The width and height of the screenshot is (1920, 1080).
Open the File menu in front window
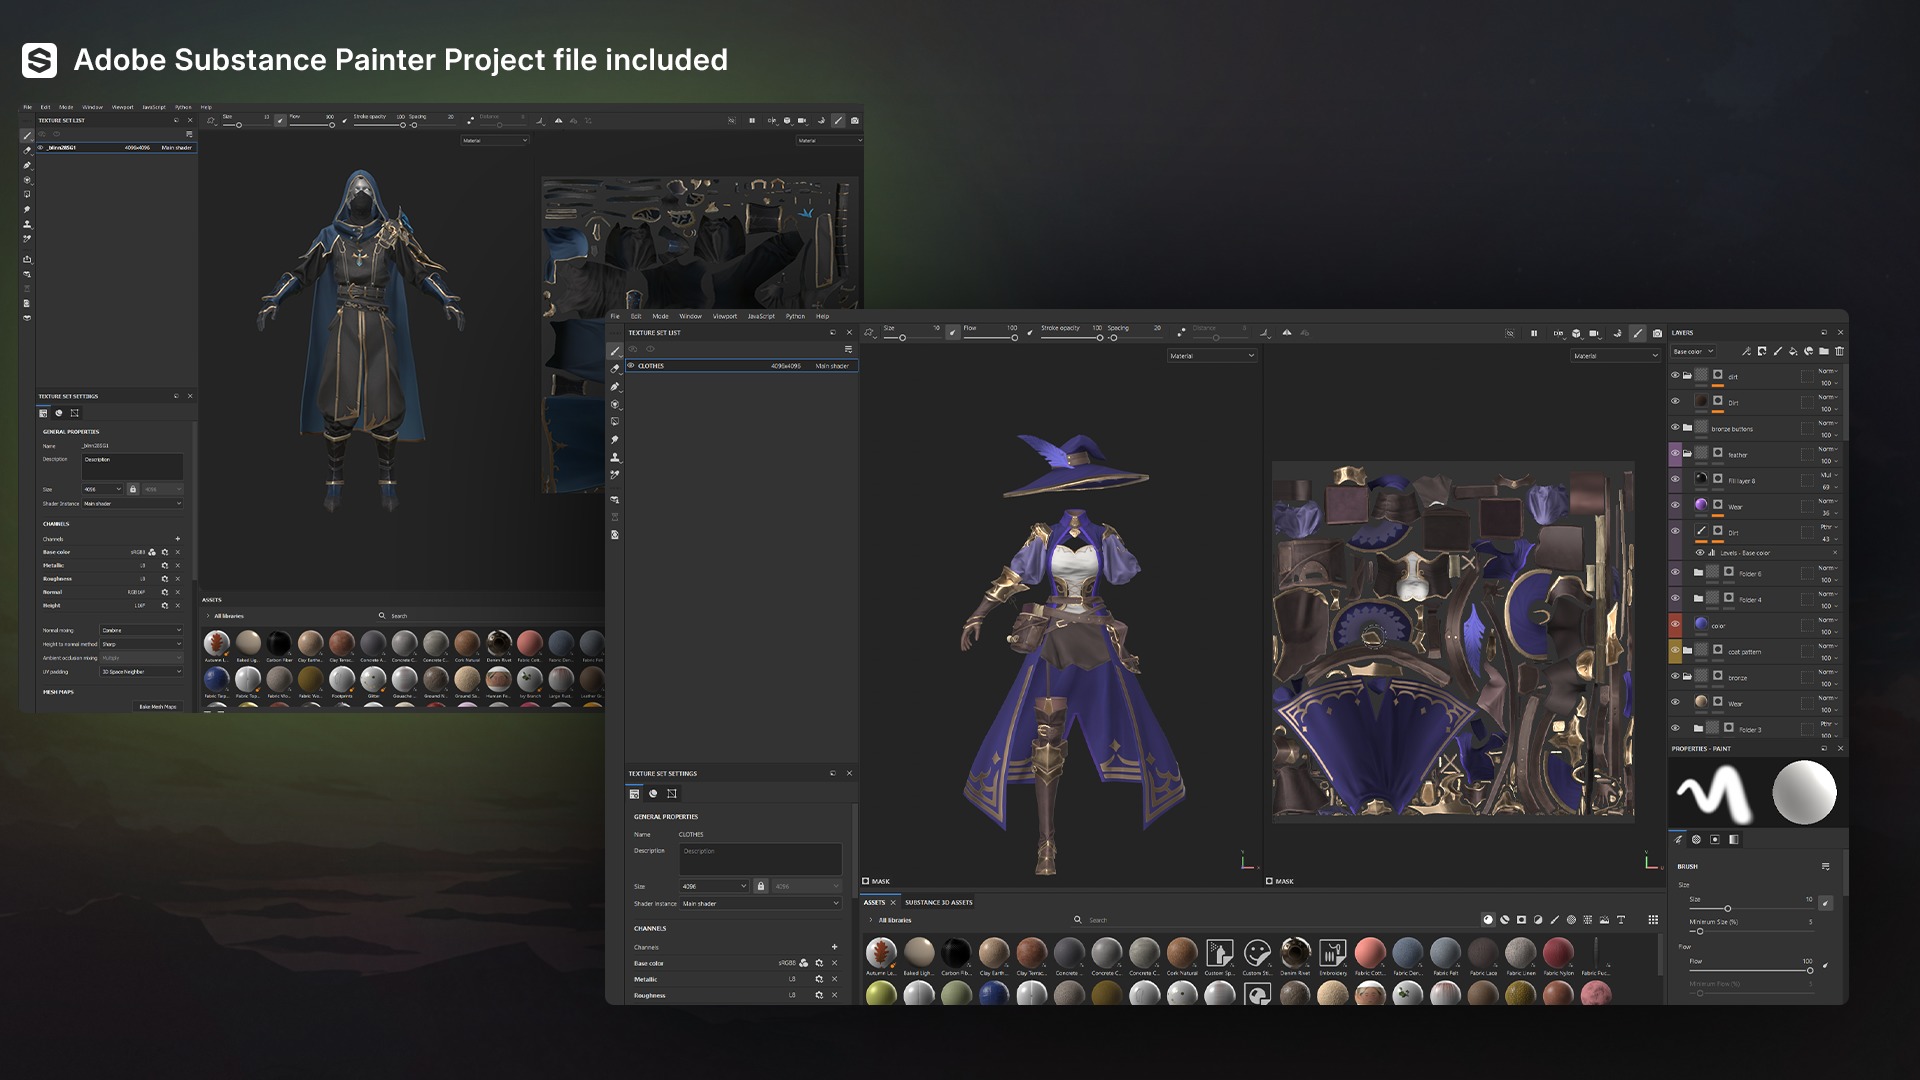coord(615,316)
